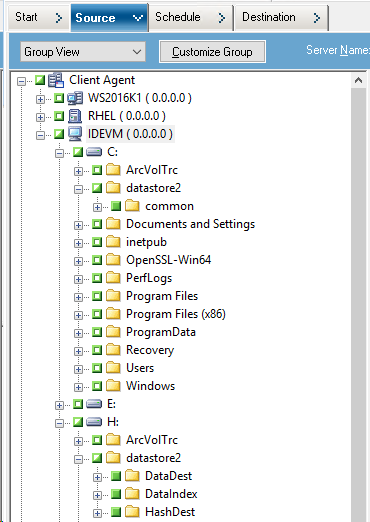
Task: Click the common folder icon
Action: [132, 206]
